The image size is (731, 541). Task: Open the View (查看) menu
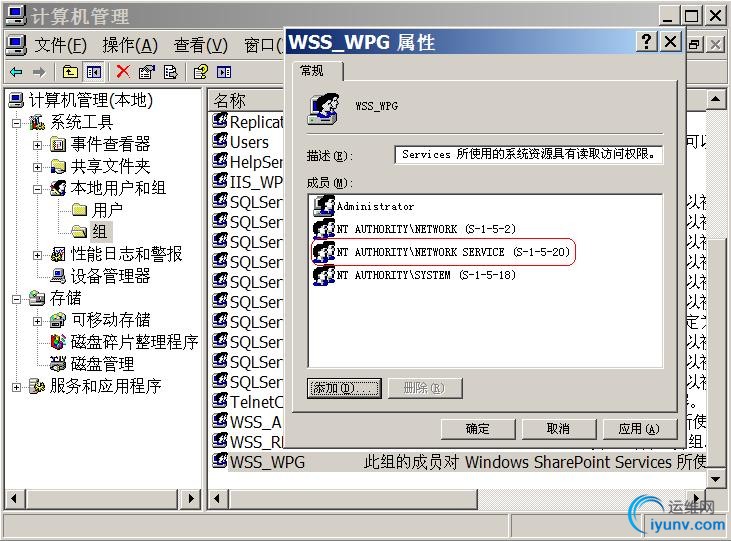[200, 46]
